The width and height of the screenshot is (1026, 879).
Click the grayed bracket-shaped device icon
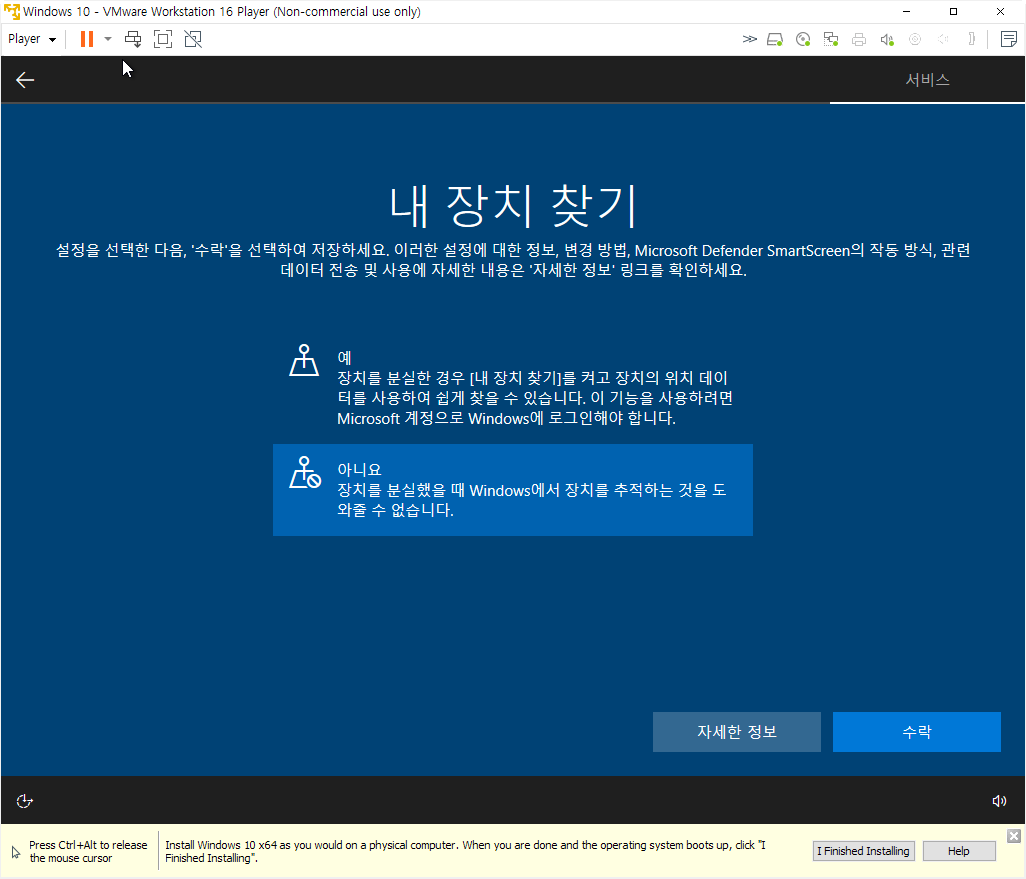(972, 39)
